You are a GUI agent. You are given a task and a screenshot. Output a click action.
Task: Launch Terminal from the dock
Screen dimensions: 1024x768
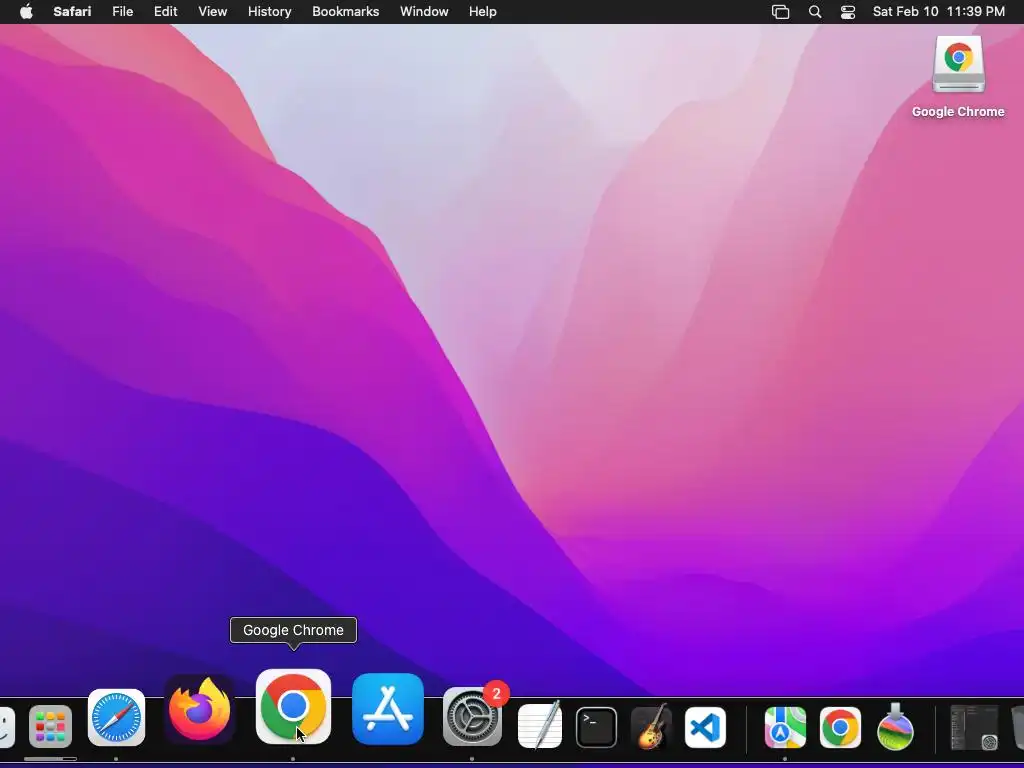pyautogui.click(x=596, y=727)
